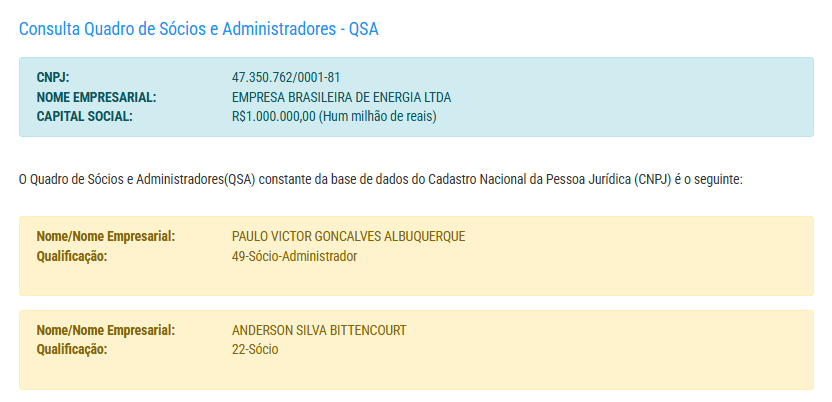This screenshot has width=832, height=402.
Task: Click Nome/Nome Empresarial label beside Paulo Victor
Action: pos(105,237)
